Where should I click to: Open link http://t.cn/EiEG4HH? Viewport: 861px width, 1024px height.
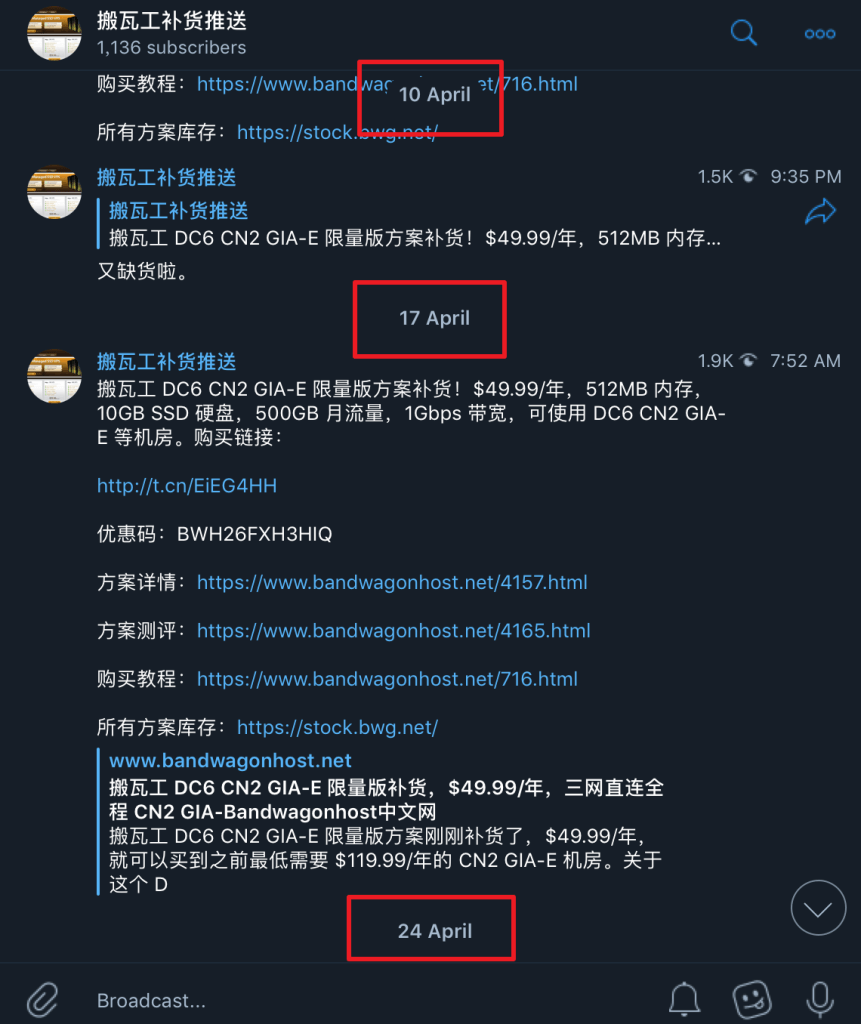pyautogui.click(x=187, y=486)
